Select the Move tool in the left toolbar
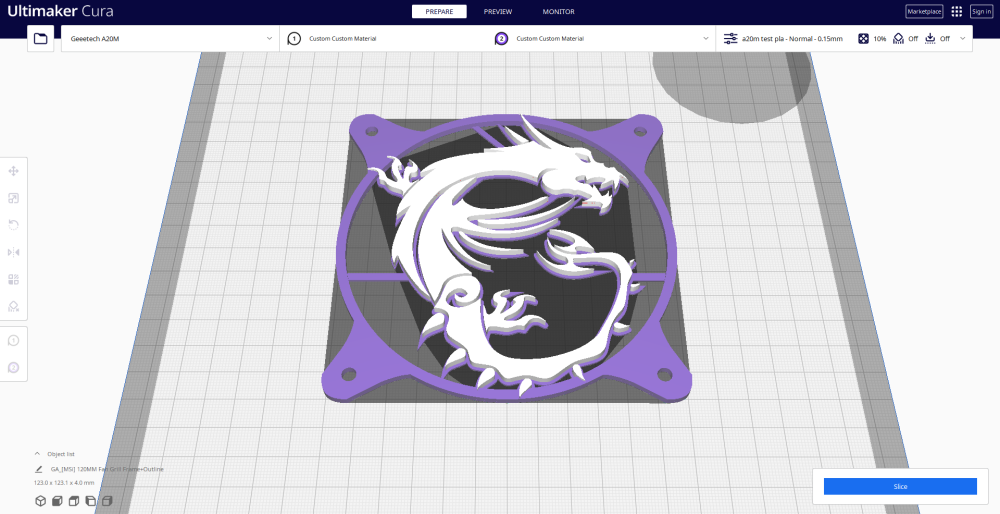Image resolution: width=1000 pixels, height=514 pixels. click(x=13, y=171)
